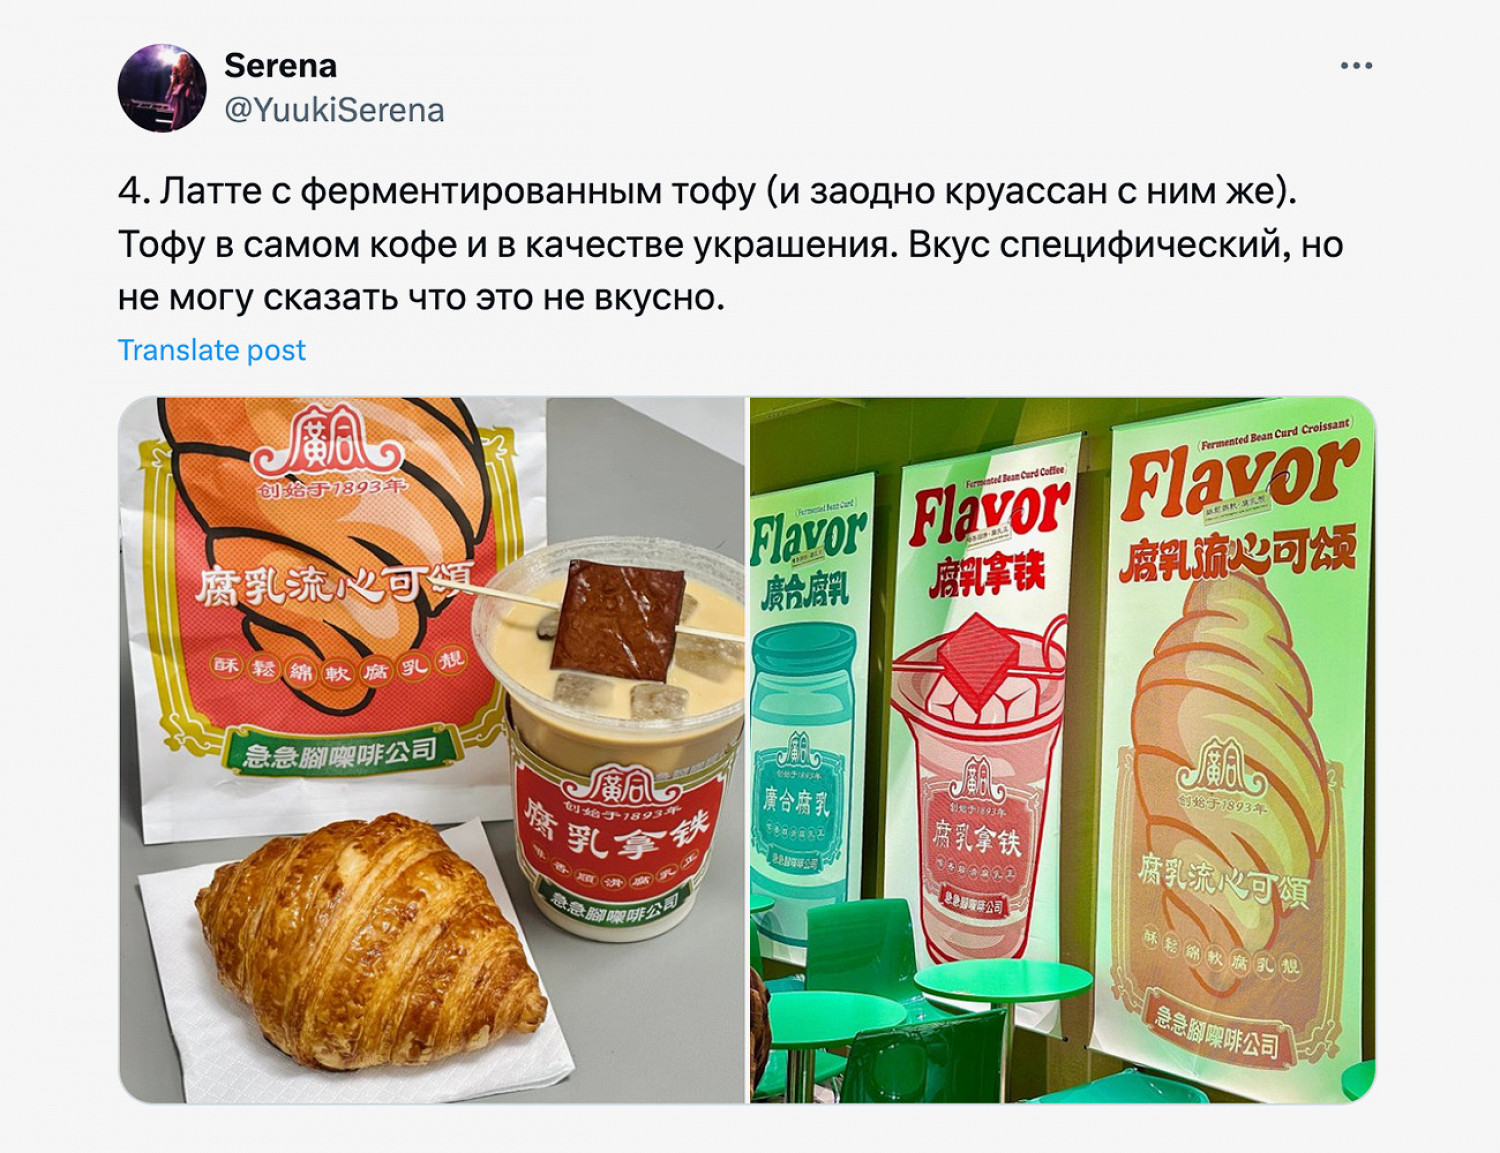Viewport: 1500px width, 1153px height.
Task: Click the Translate post link
Action: click(212, 350)
